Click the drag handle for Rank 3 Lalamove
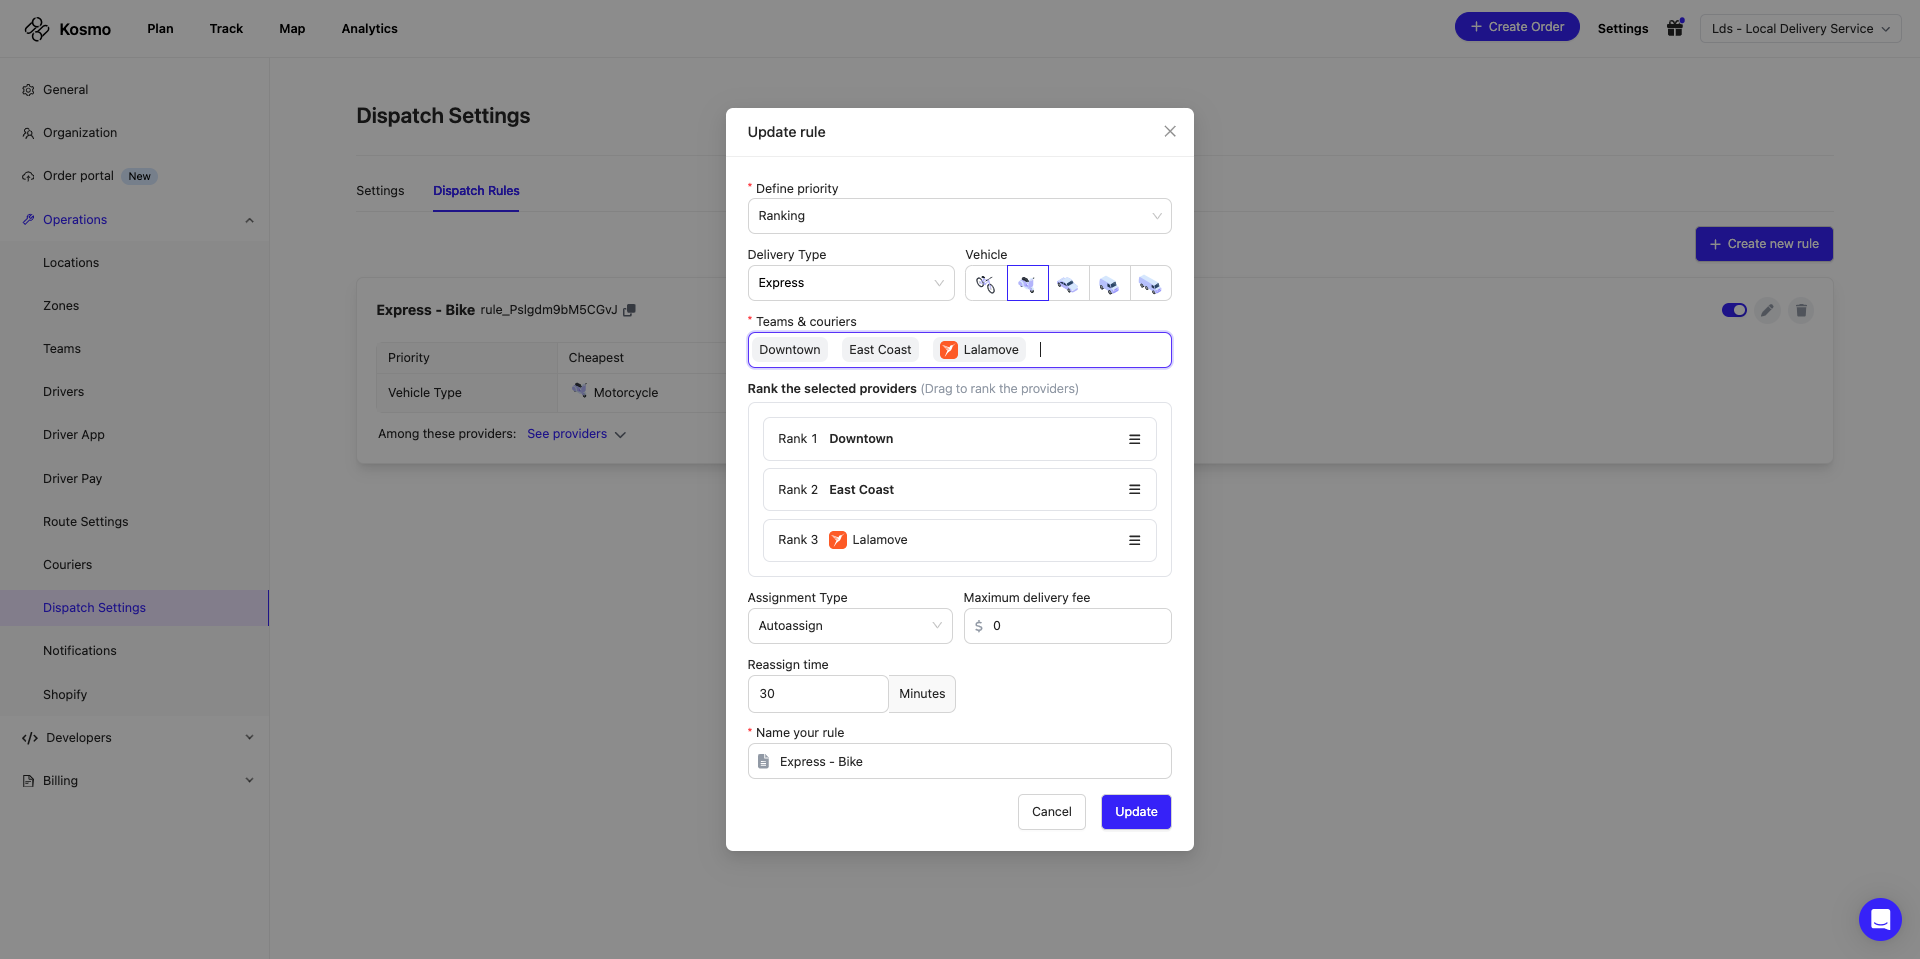 [1134, 540]
